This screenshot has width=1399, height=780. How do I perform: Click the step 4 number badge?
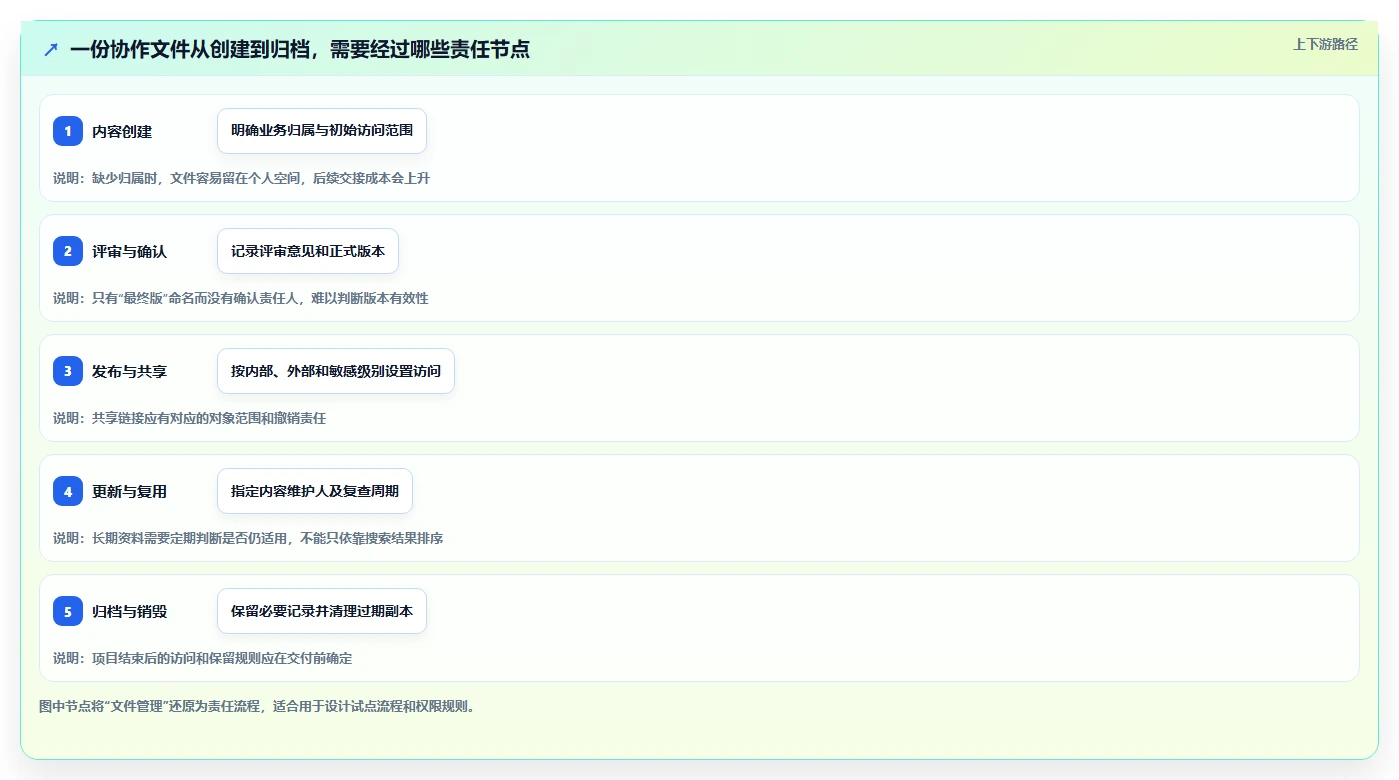click(68, 491)
